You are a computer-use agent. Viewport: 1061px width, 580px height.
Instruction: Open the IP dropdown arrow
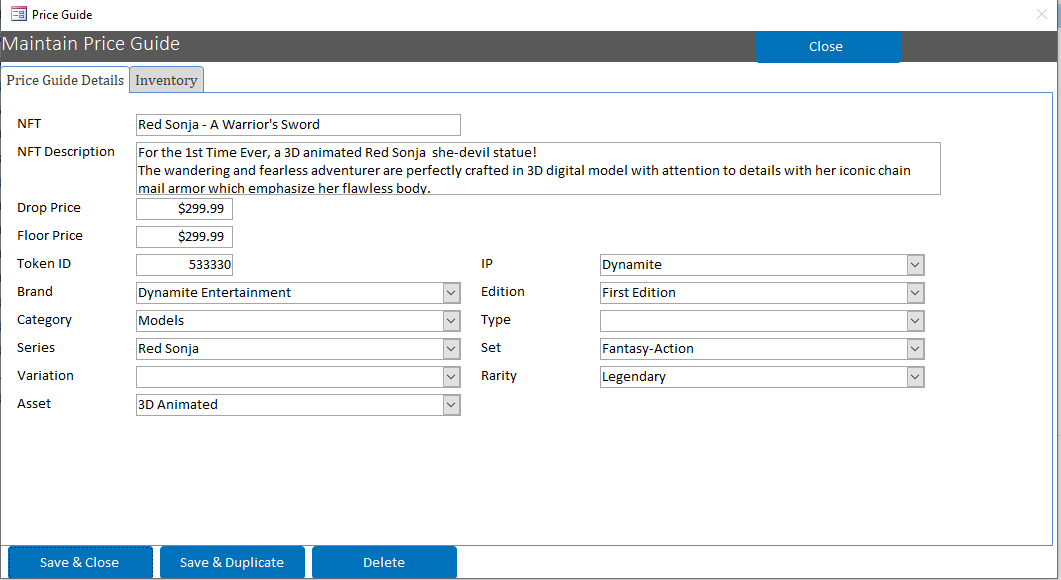click(916, 265)
